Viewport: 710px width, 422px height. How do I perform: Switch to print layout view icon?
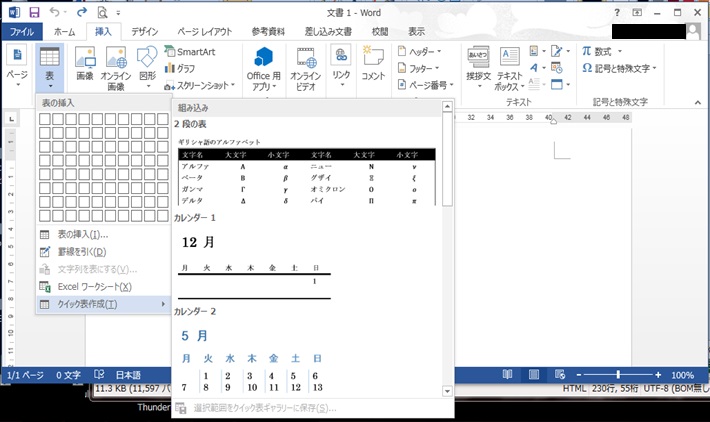click(534, 374)
